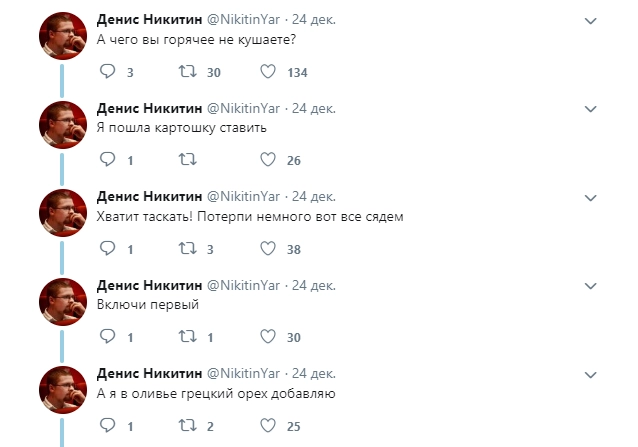Screen dimensions: 638x447
Task: Reply to the tweet "А чего вы горячее не кушаете?"
Action: 108,72
